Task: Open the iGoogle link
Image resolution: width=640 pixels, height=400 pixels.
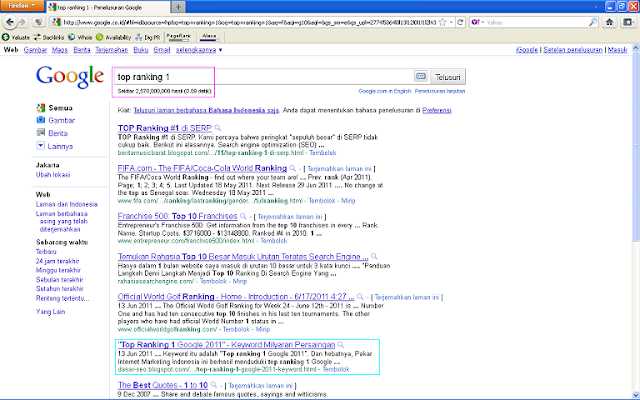Action: [527, 50]
